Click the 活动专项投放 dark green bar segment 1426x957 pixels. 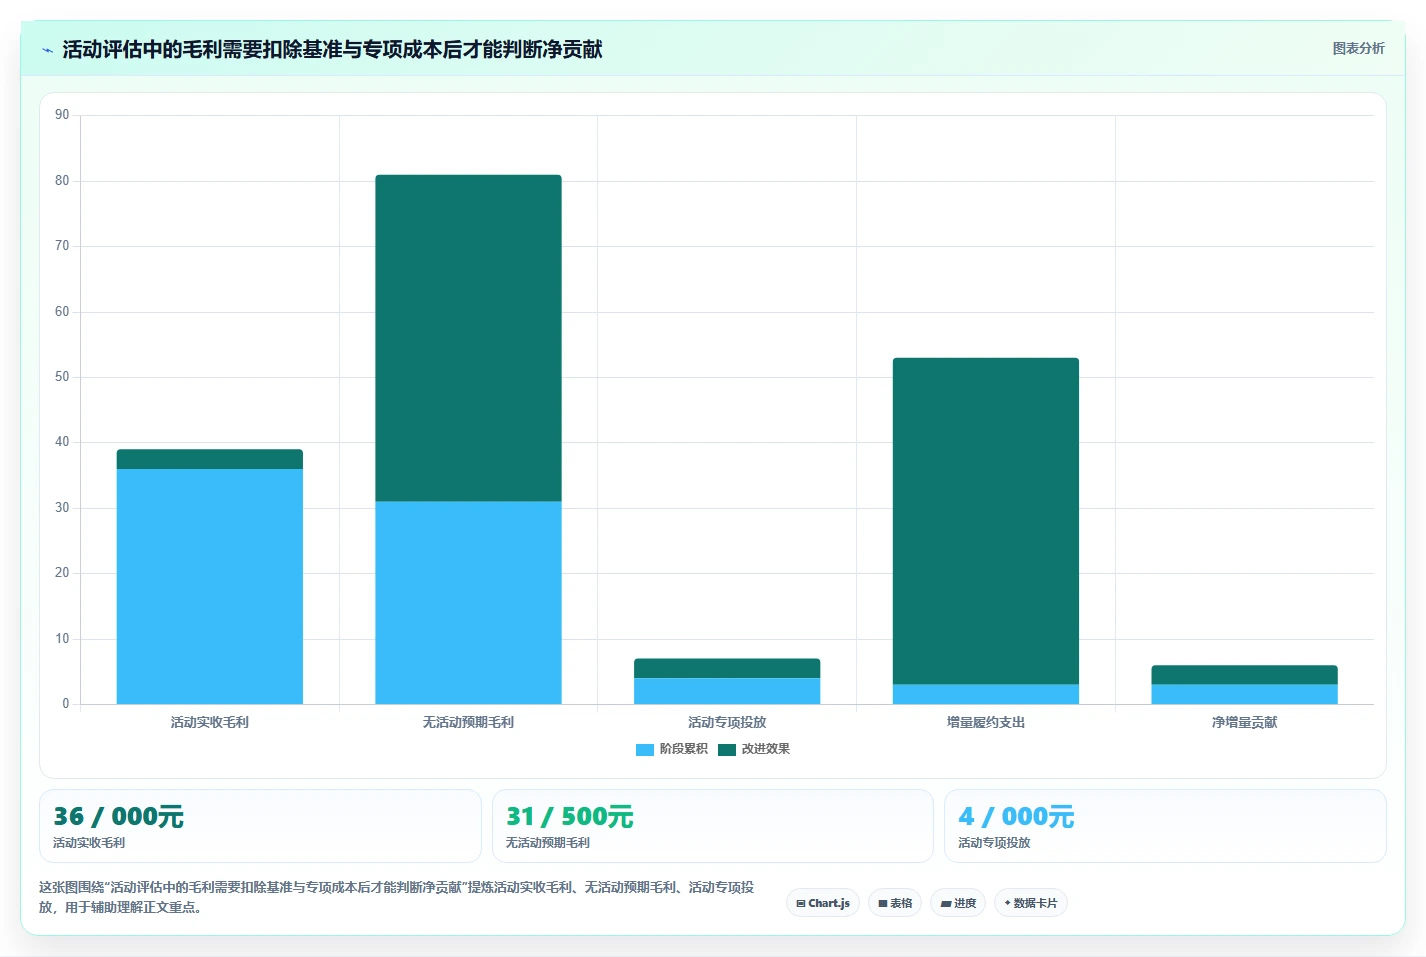coord(727,668)
